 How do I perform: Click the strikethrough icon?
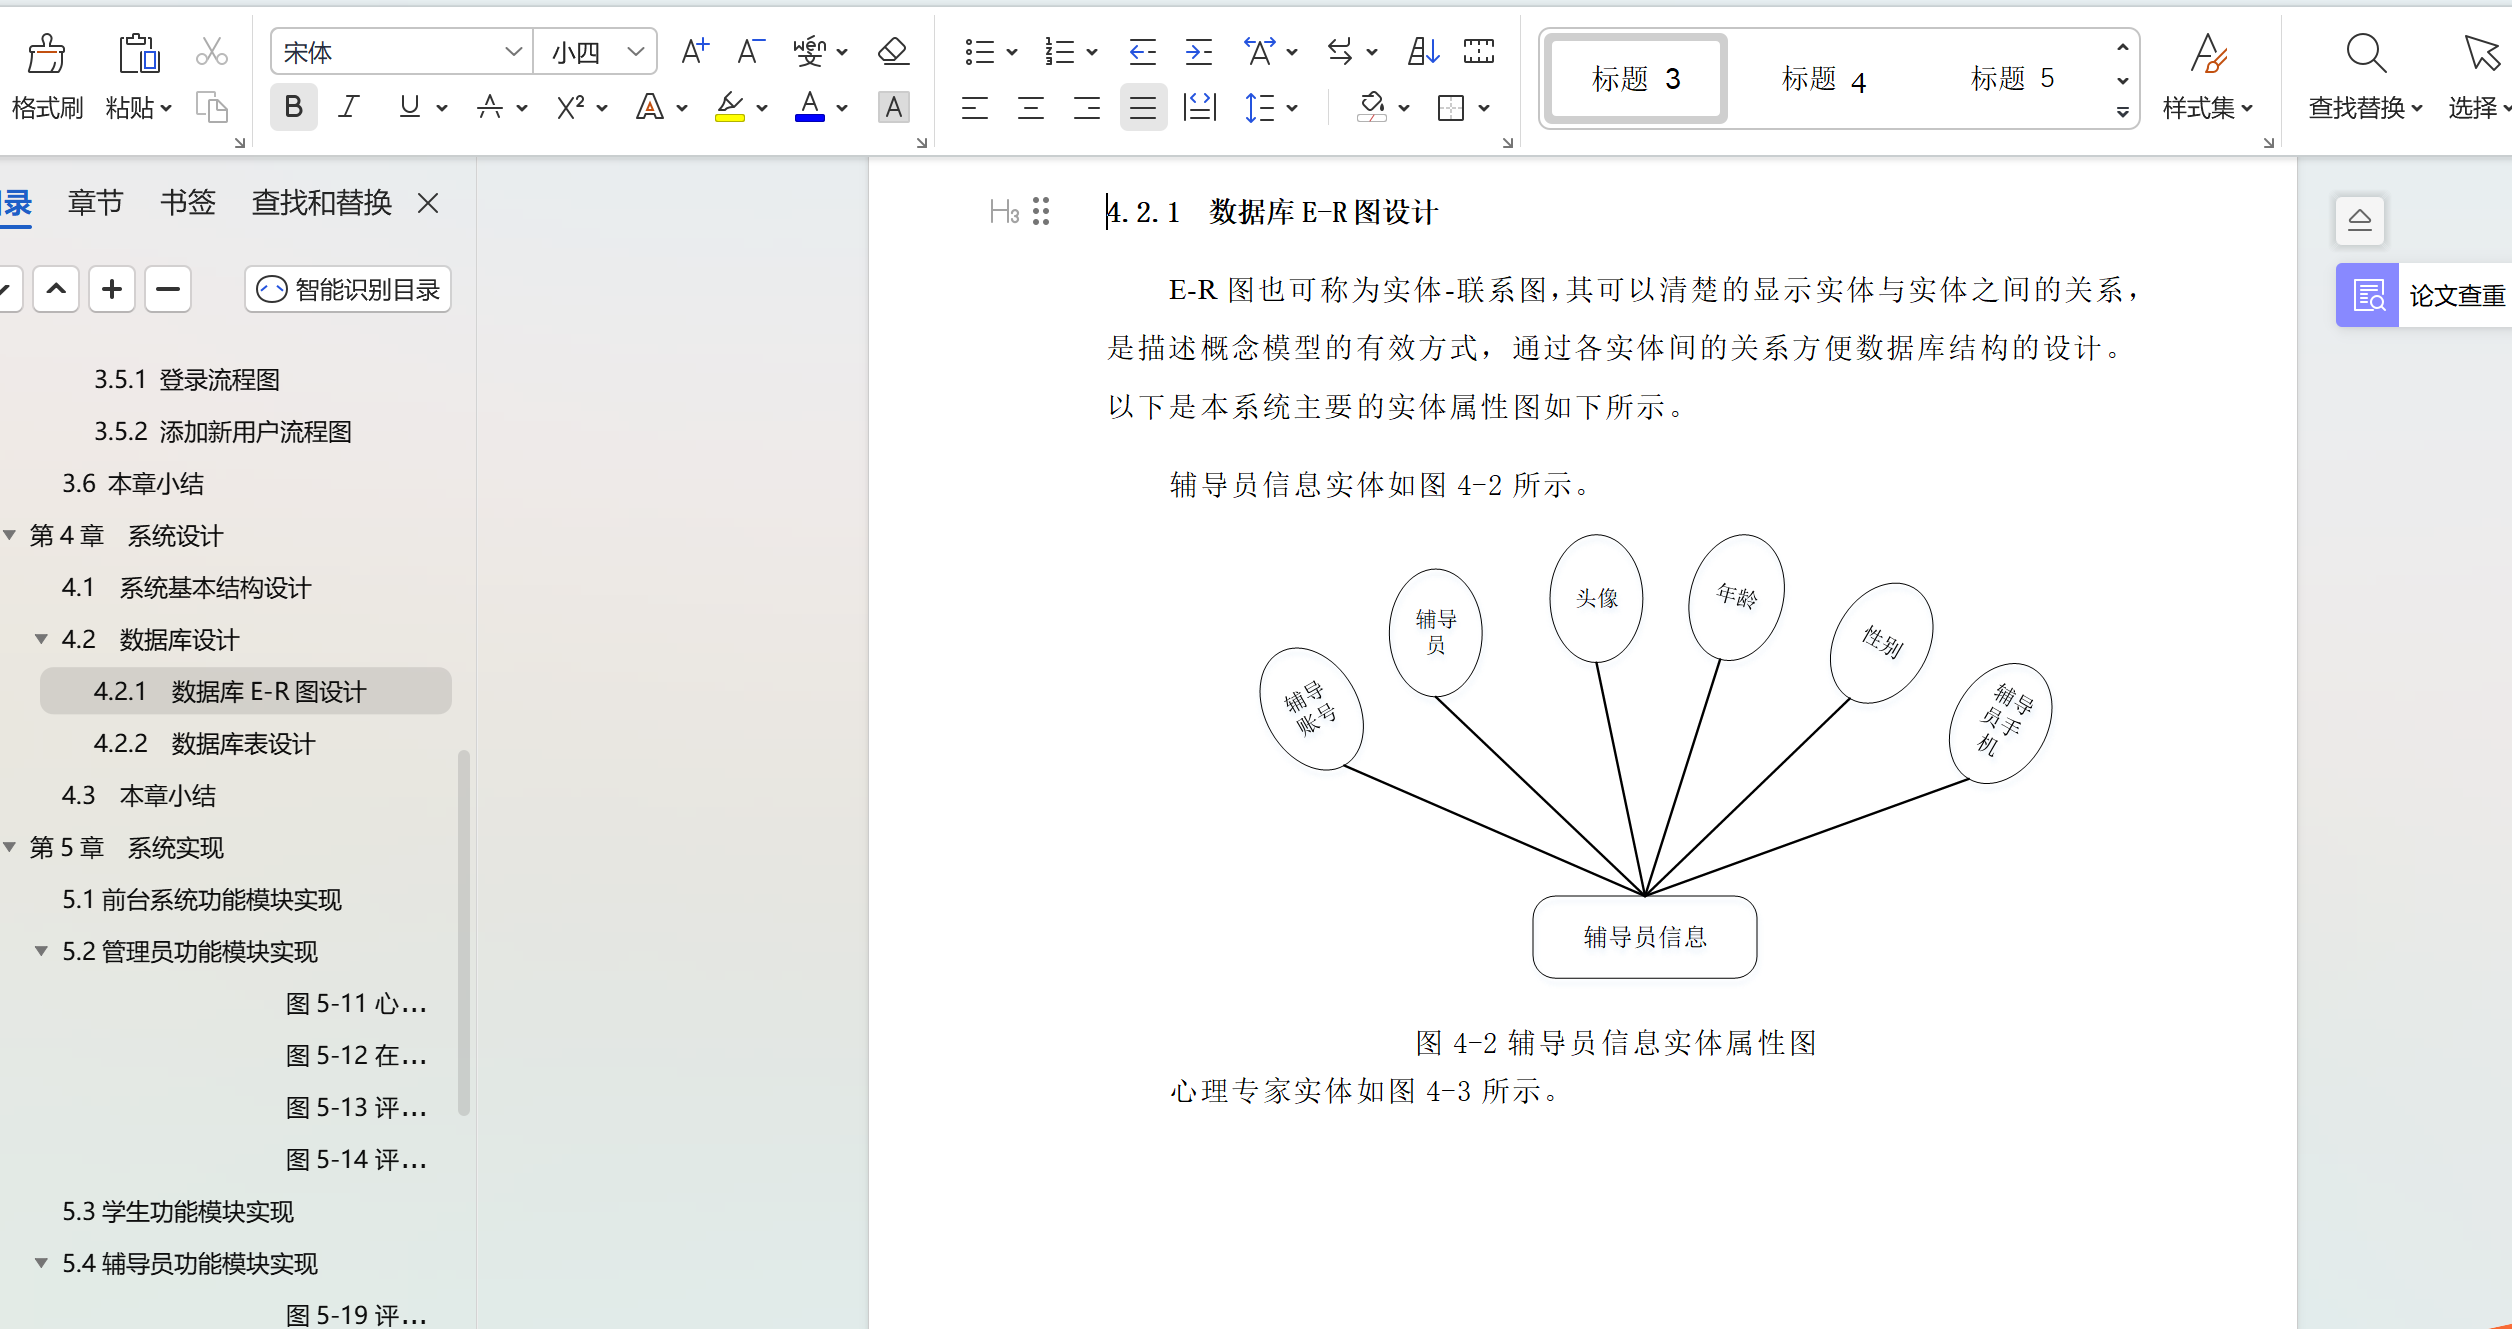(492, 107)
